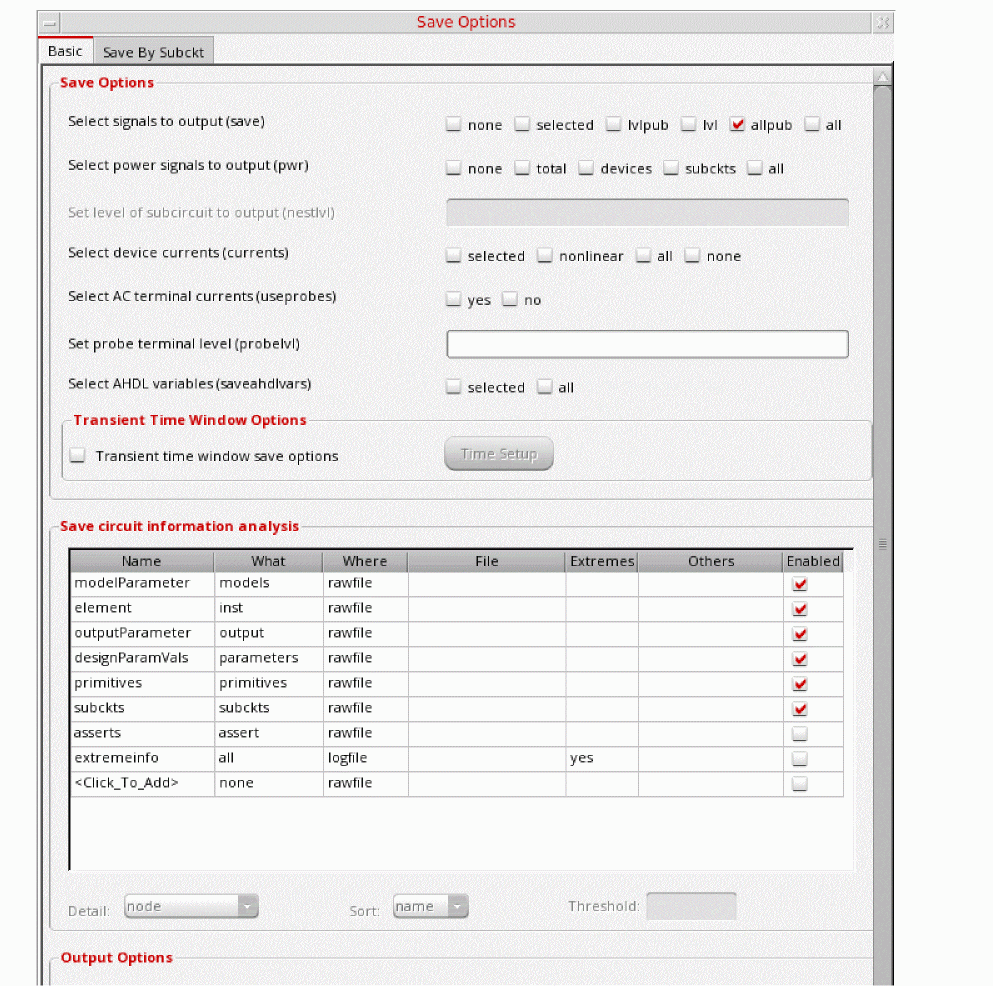
Task: Click the vertical scrollbar track
Action: pyautogui.click(x=882, y=700)
